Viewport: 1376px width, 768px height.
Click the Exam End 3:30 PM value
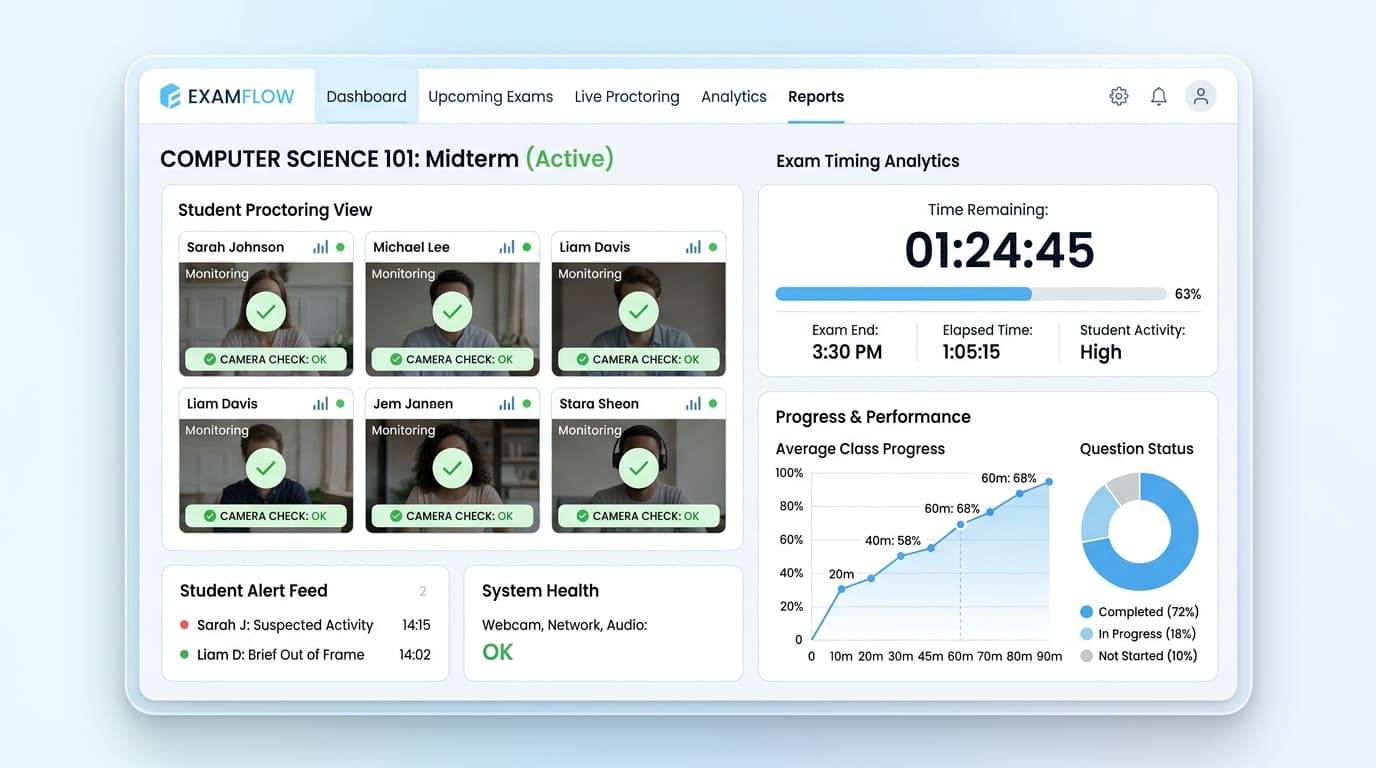click(x=847, y=352)
